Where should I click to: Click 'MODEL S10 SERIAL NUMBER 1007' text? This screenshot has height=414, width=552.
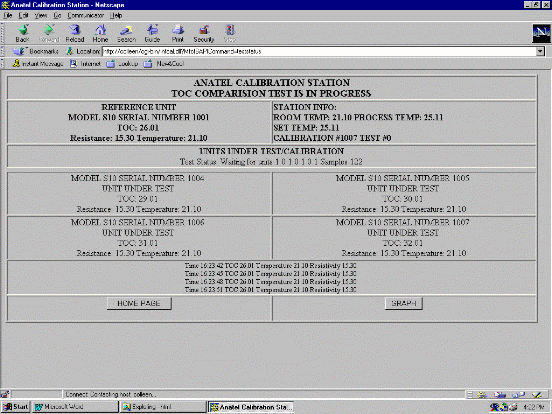[x=403, y=222]
